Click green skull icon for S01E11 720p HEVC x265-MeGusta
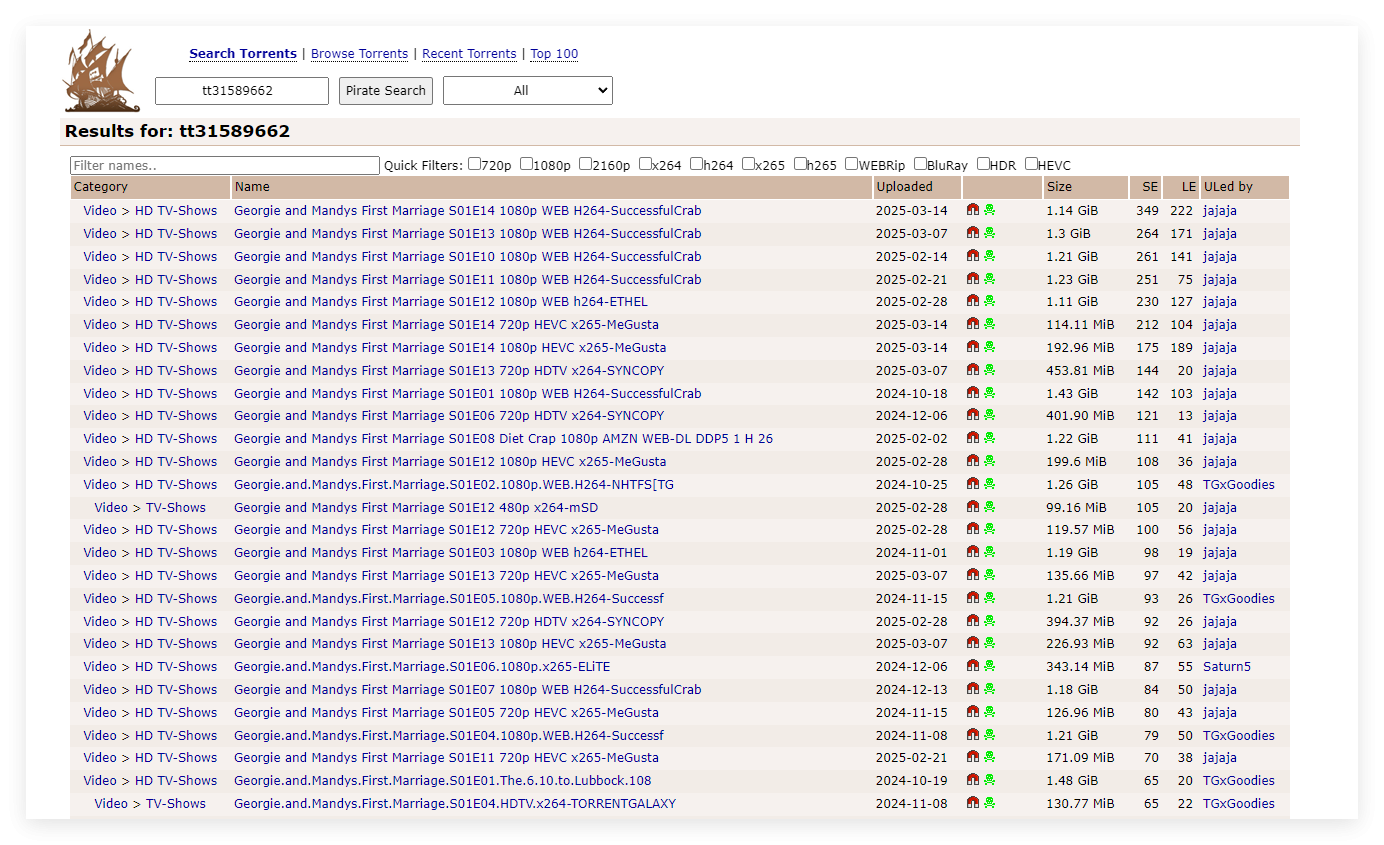The image size is (1384, 845). pos(990,757)
